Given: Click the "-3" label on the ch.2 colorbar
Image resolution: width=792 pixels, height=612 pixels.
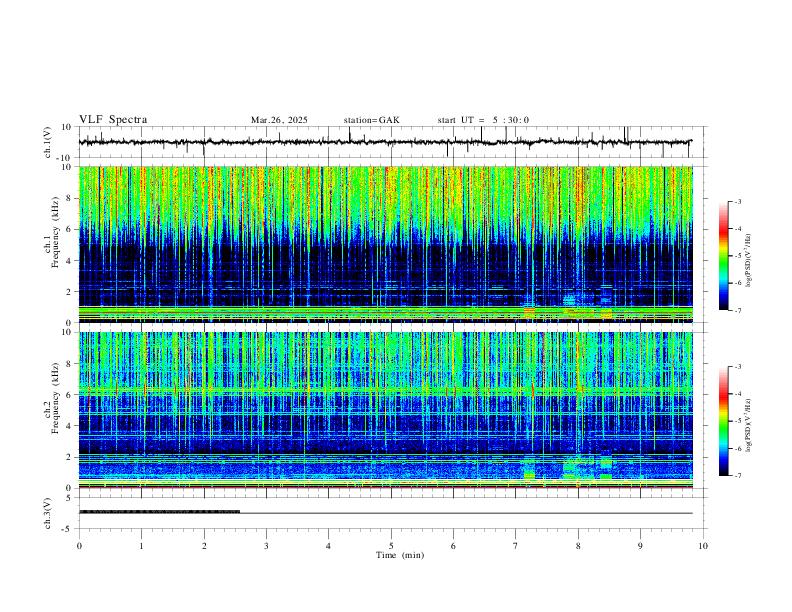Looking at the screenshot, I should point(737,367).
